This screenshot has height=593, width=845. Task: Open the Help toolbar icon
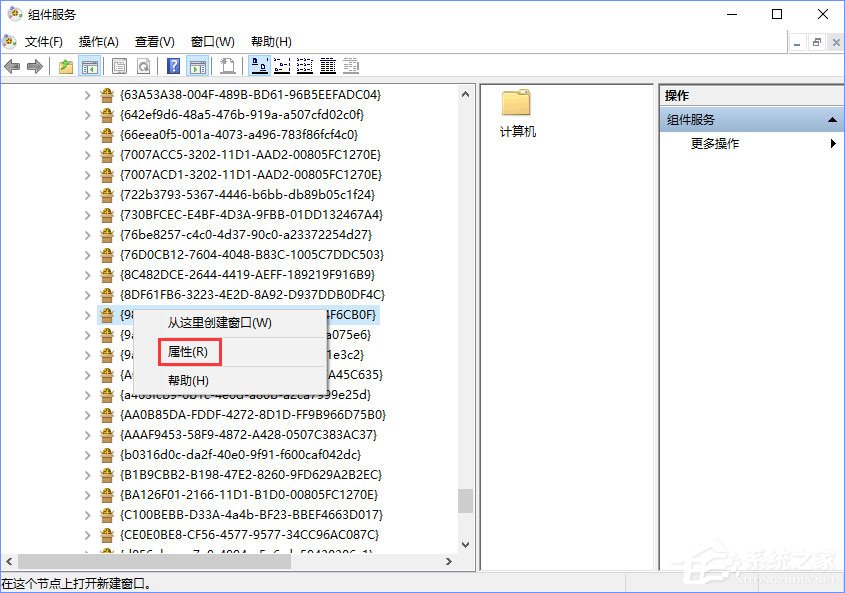172,65
